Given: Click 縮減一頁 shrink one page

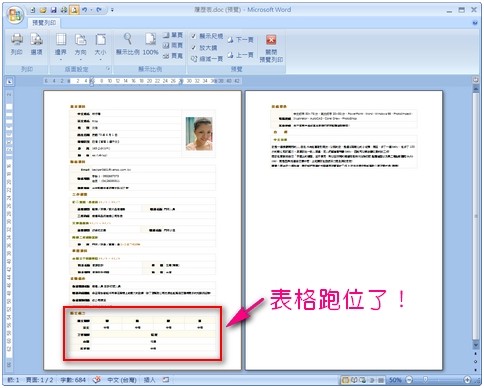Looking at the screenshot, I should point(207,59).
